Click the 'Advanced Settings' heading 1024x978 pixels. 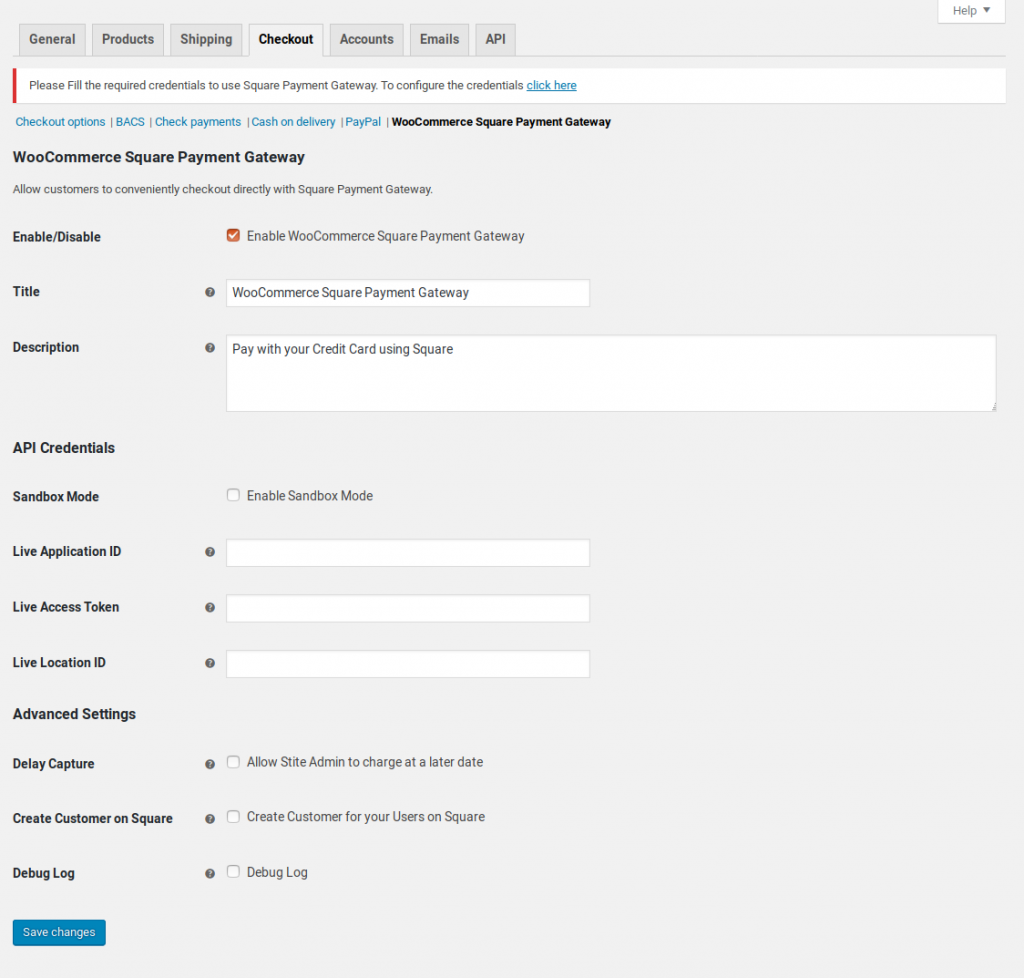tap(74, 714)
